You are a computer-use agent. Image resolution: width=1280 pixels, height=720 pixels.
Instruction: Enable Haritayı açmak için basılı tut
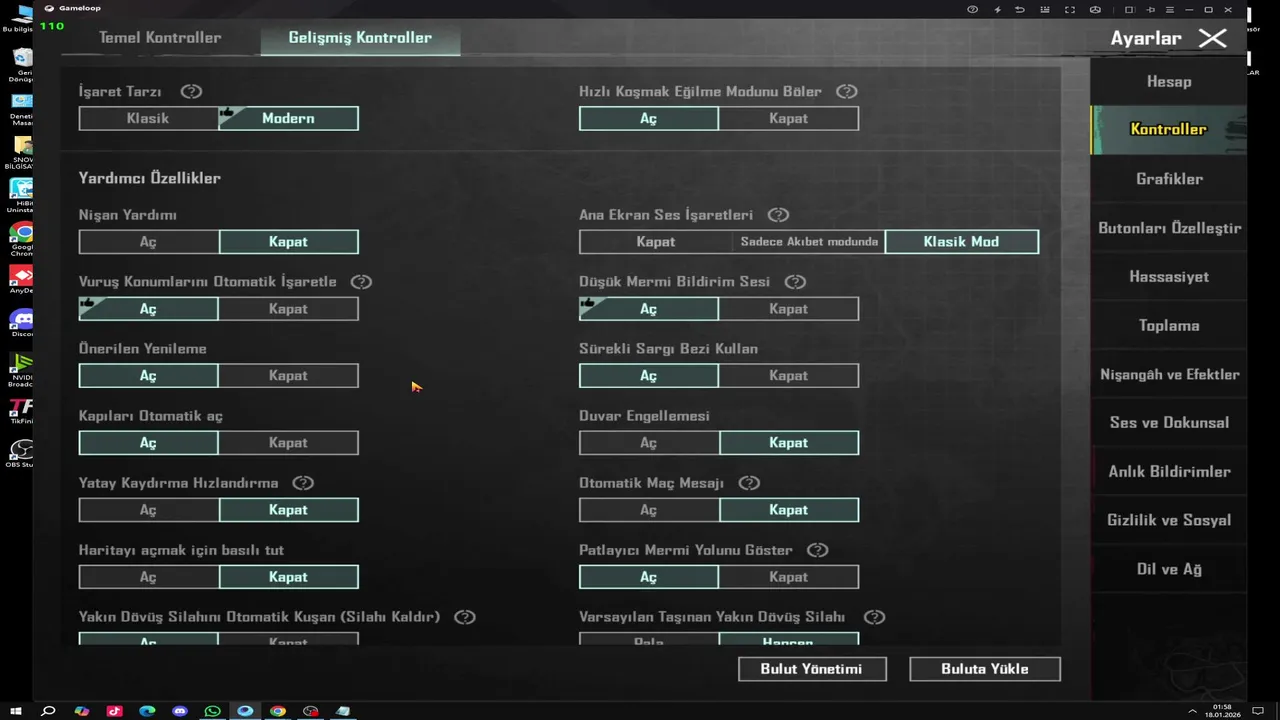point(148,577)
